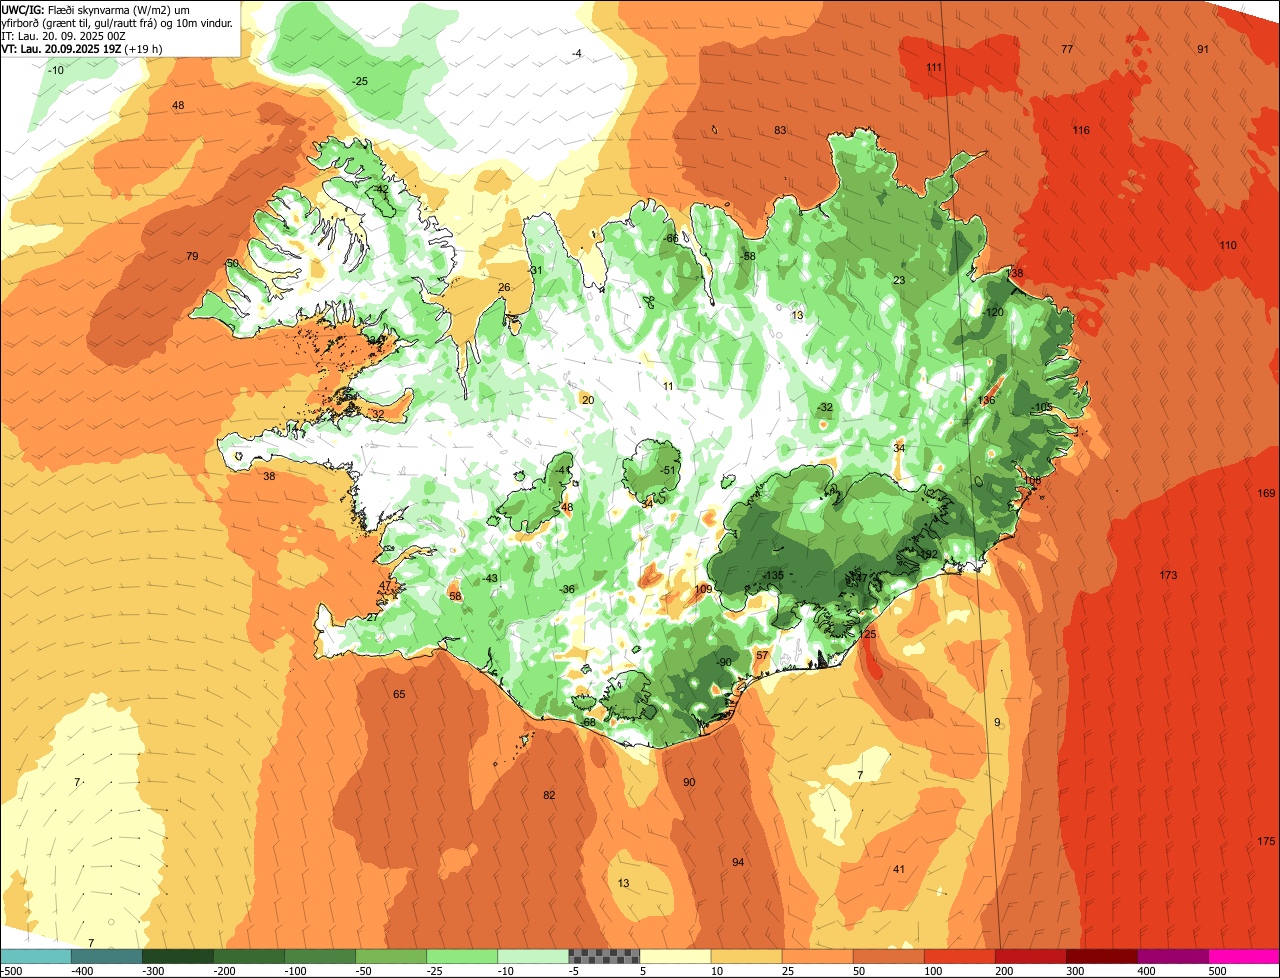
Task: Click the map value 38 west of Snæfellsnes
Action: 269,477
